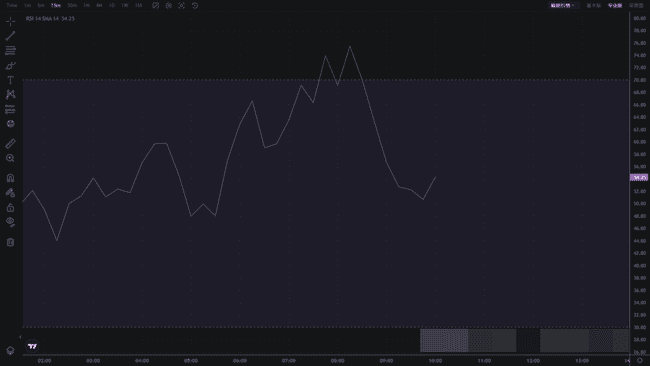
Task: Toggle hide all drawings eye icon
Action: click(x=10, y=222)
